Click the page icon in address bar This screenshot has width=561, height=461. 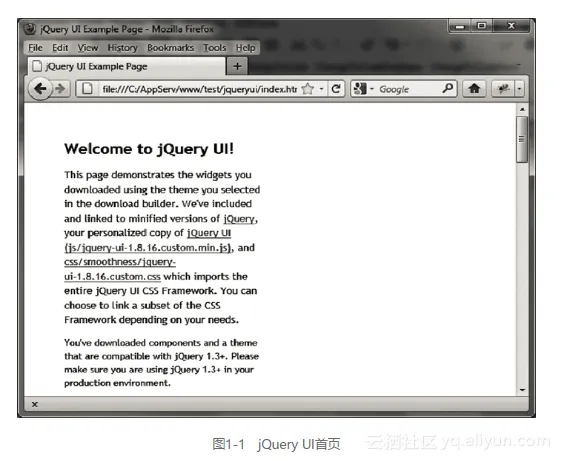[87, 88]
